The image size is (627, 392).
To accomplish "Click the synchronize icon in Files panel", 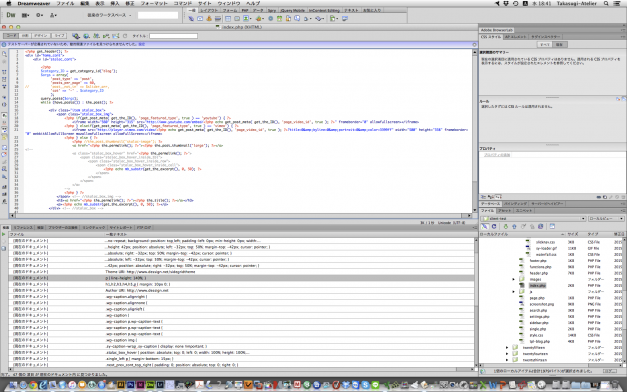I will (x=541, y=226).
